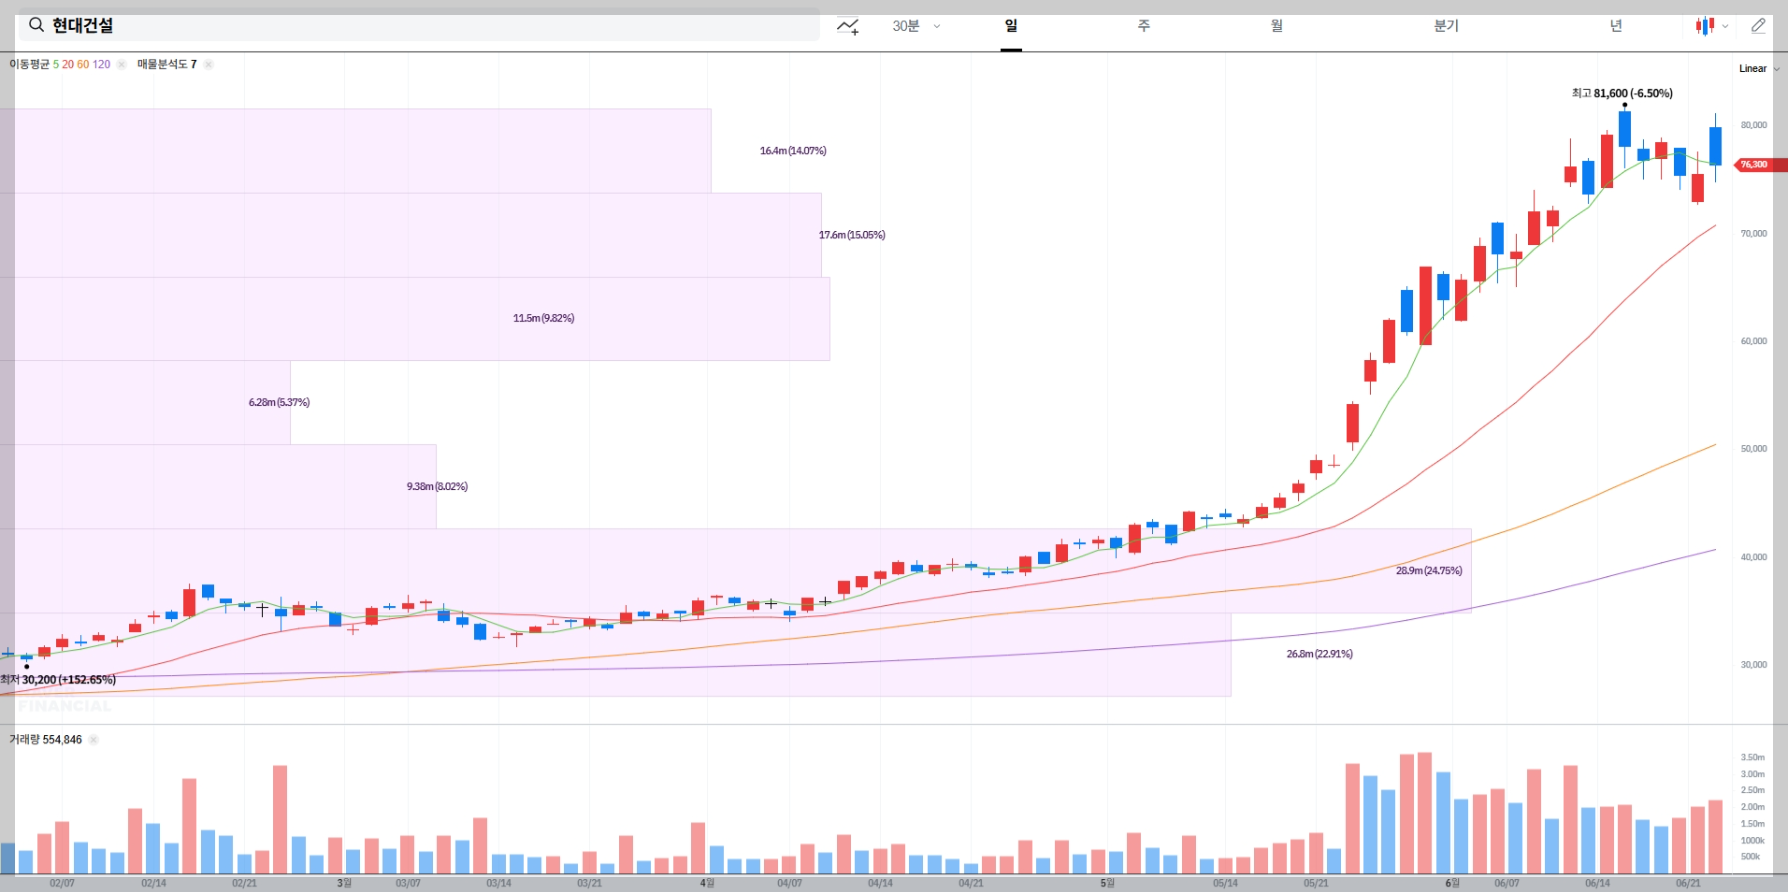
Task: Click the search magnifier icon
Action: coord(36,25)
